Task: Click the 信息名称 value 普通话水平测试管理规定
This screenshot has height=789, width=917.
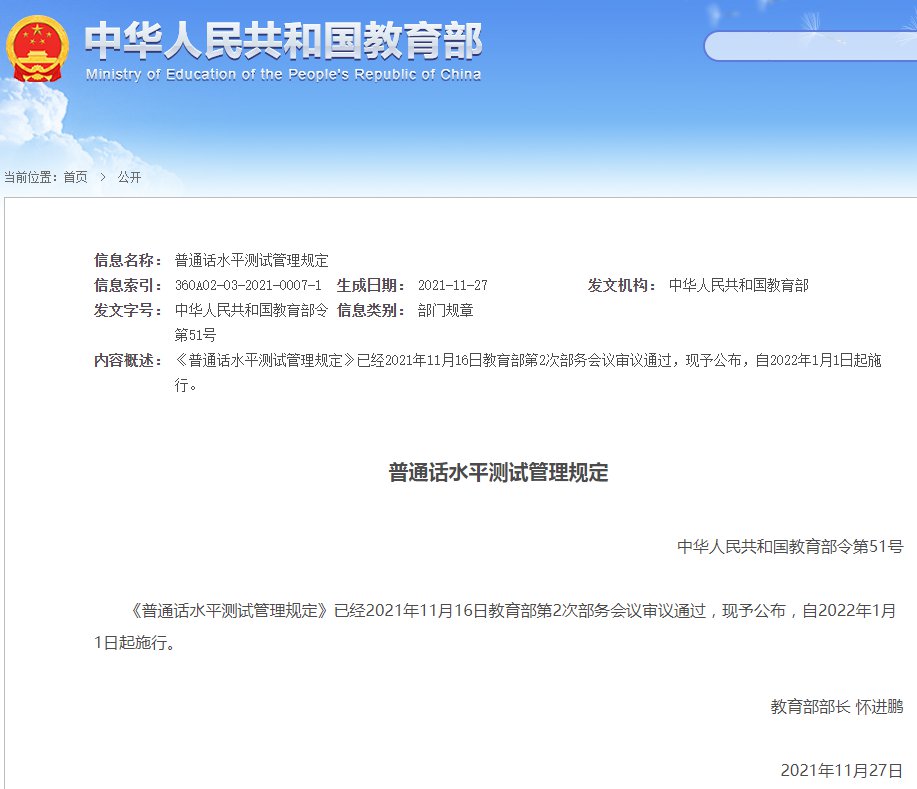Action: tap(251, 260)
